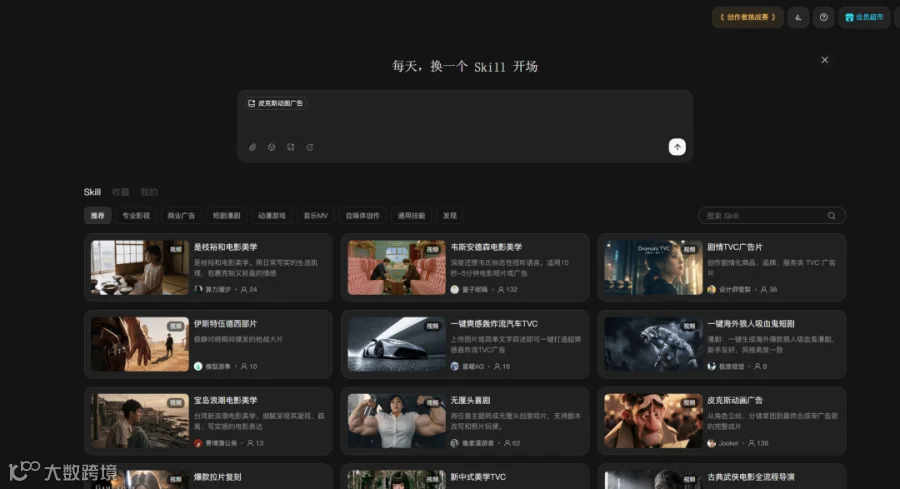Click user count 132 on 韦斯安德森 card

pos(507,290)
